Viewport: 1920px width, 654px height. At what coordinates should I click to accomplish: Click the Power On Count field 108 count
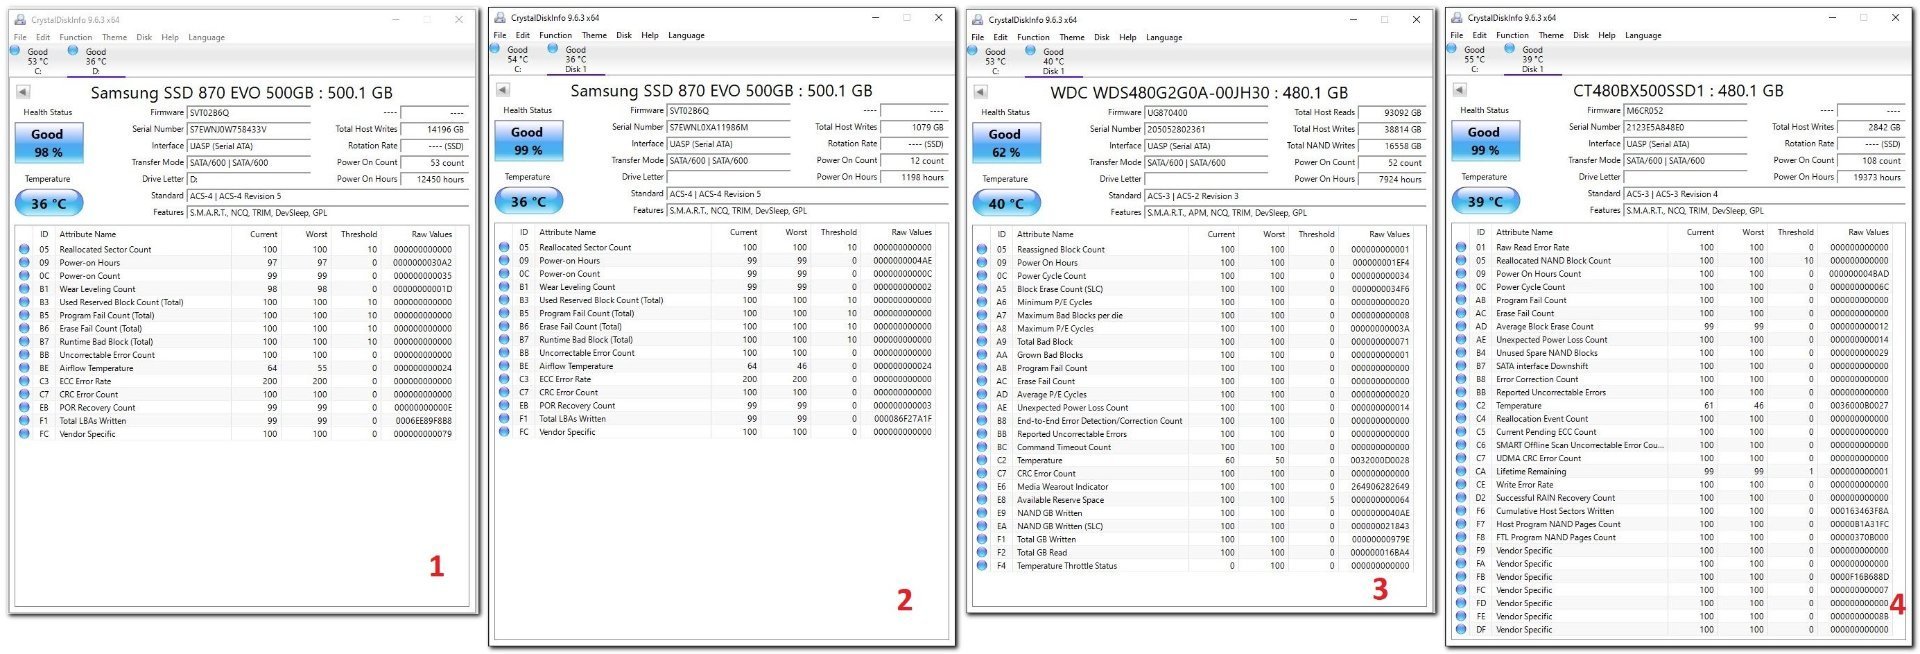[x=1871, y=160]
